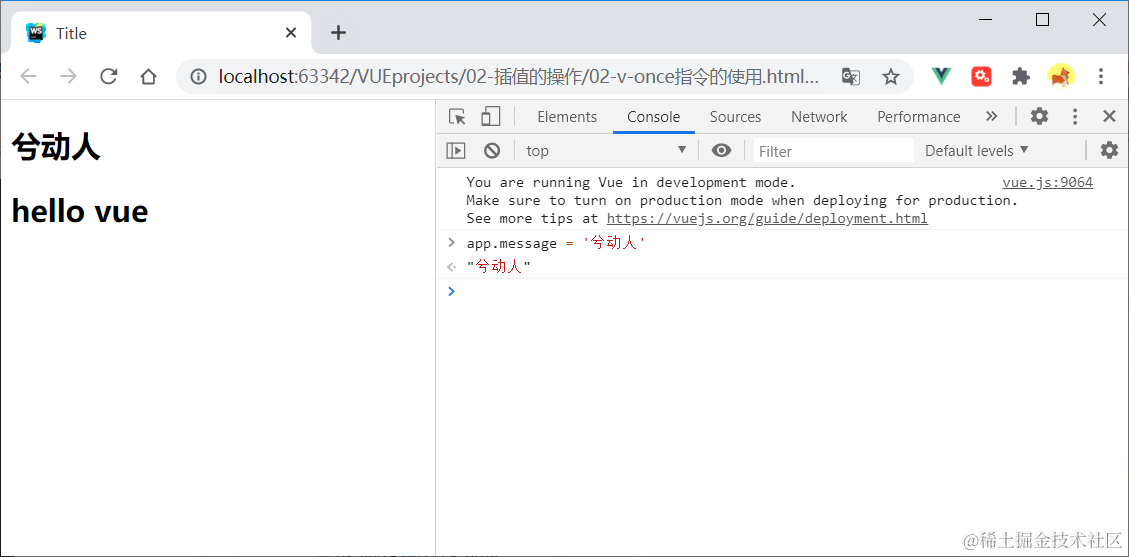This screenshot has width=1129, height=557.
Task: Minimize the browser window
Action: [x=985, y=20]
